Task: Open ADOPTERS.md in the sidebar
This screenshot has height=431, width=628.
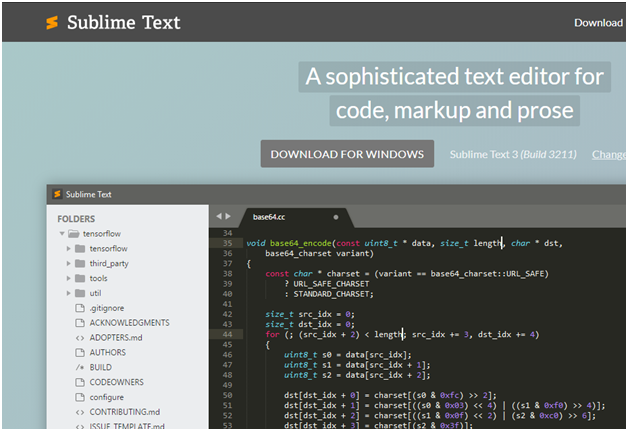Action: (116, 338)
